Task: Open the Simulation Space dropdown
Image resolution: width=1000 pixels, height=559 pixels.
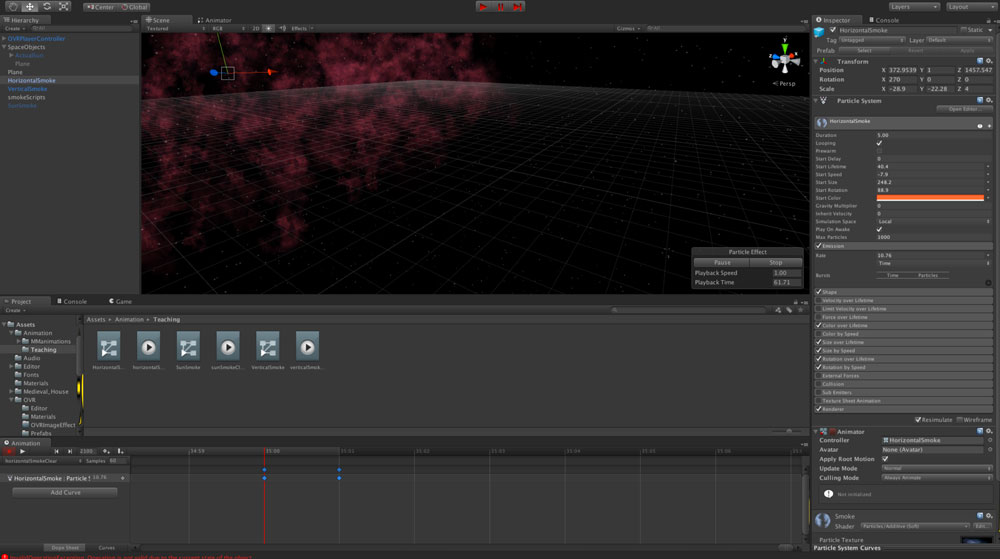Action: point(932,221)
